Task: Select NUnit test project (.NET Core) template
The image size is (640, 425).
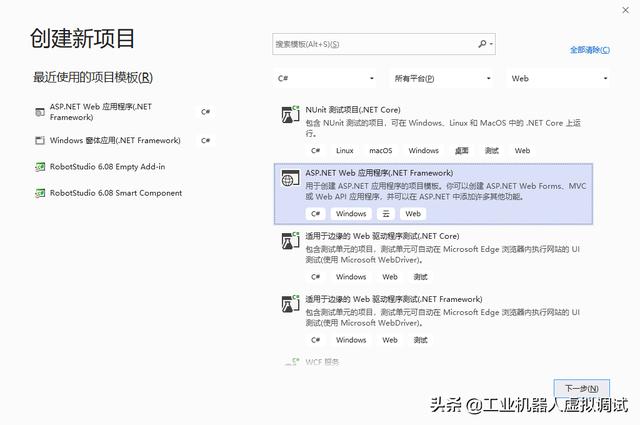Action: (433, 130)
